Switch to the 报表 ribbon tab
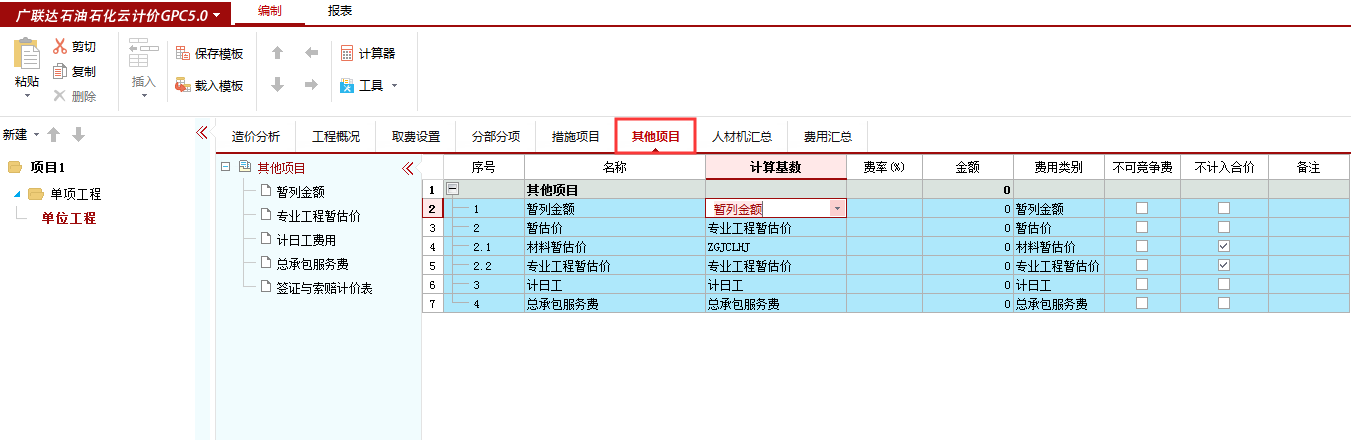Image resolution: width=1351 pixels, height=440 pixels. pyautogui.click(x=340, y=11)
